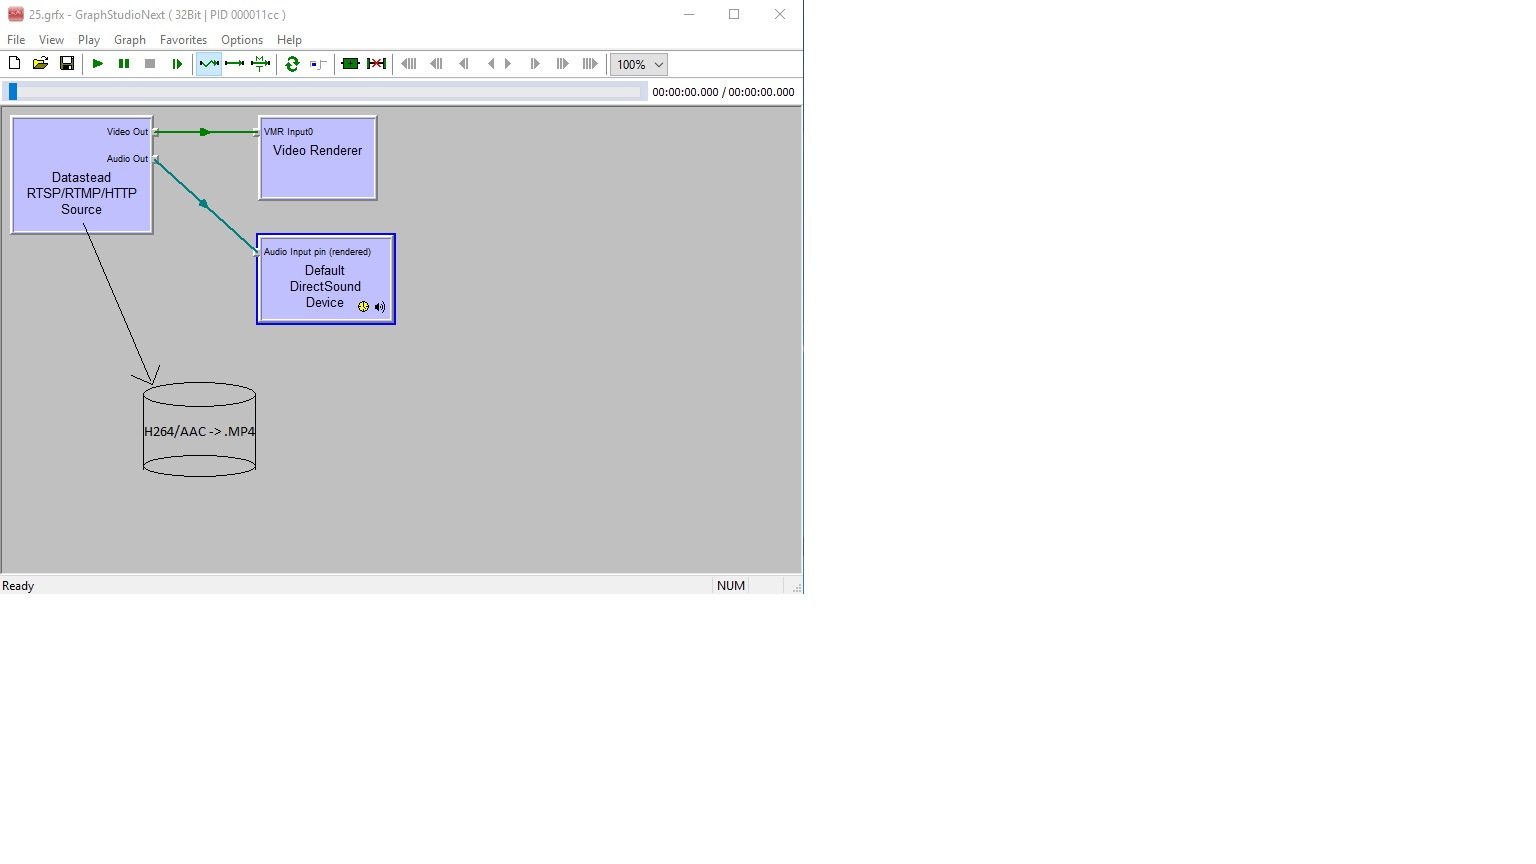The width and height of the screenshot is (1536, 864).
Task: Click the fast-forward seek control
Action: coord(561,63)
